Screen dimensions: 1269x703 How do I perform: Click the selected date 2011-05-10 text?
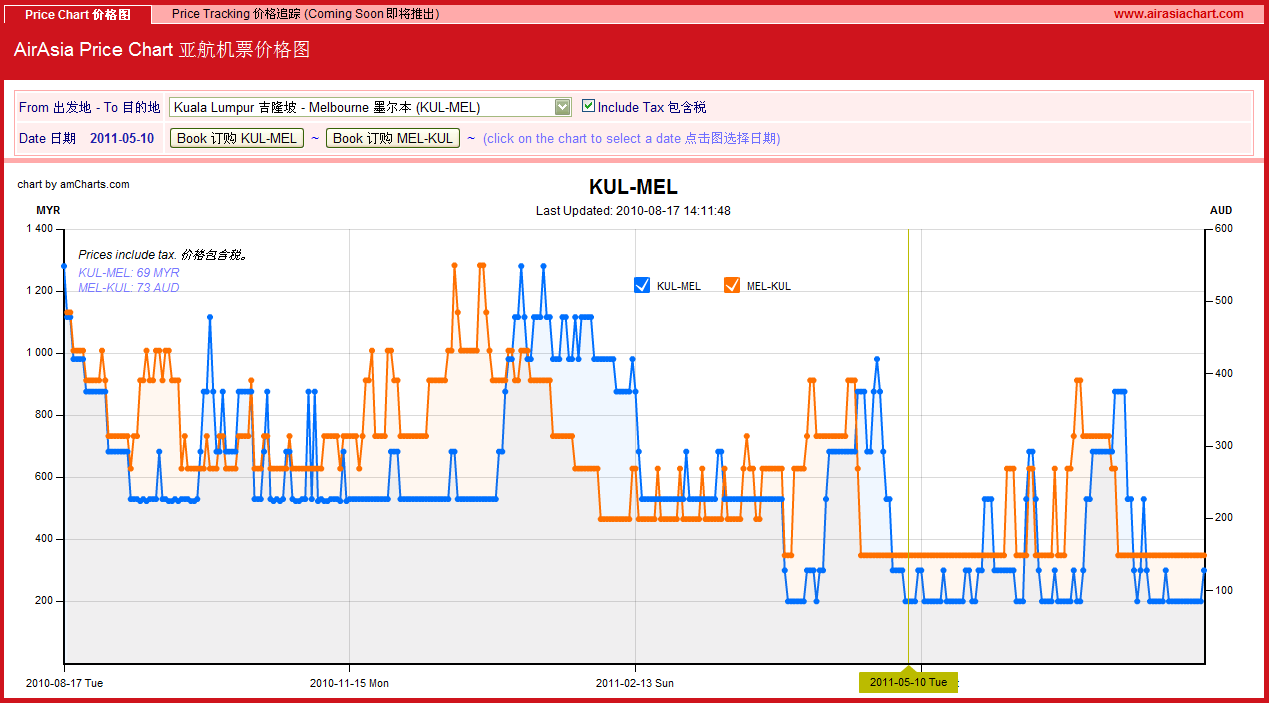[x=122, y=138]
